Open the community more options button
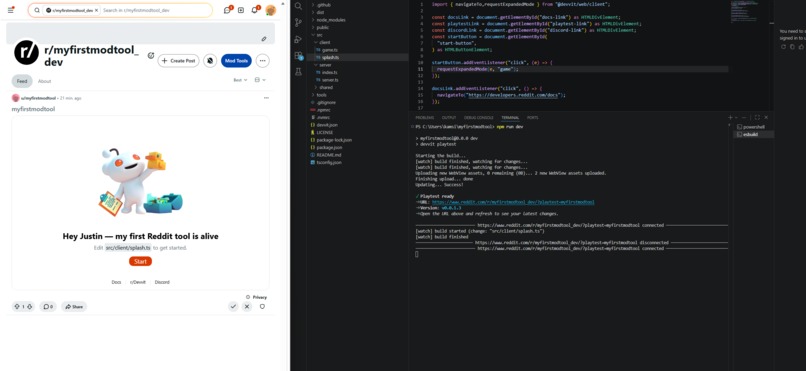Viewport: 806px width, 371px height. (262, 61)
